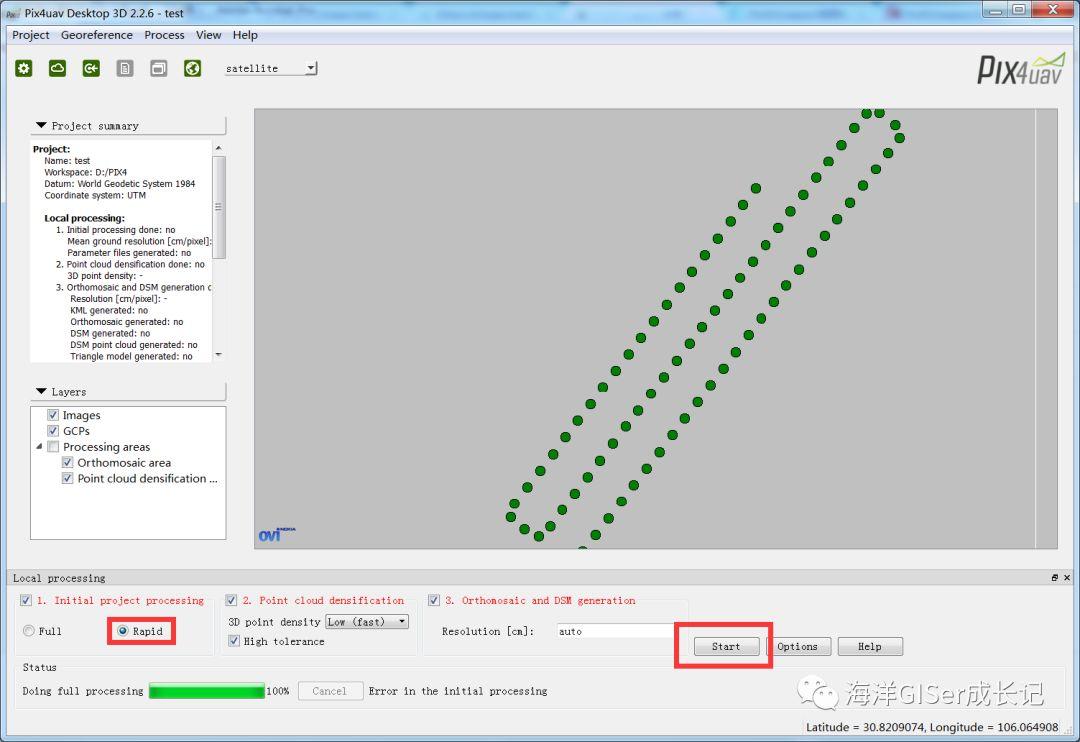This screenshot has width=1080, height=742.
Task: Collapse the Layers section
Action: click(41, 391)
